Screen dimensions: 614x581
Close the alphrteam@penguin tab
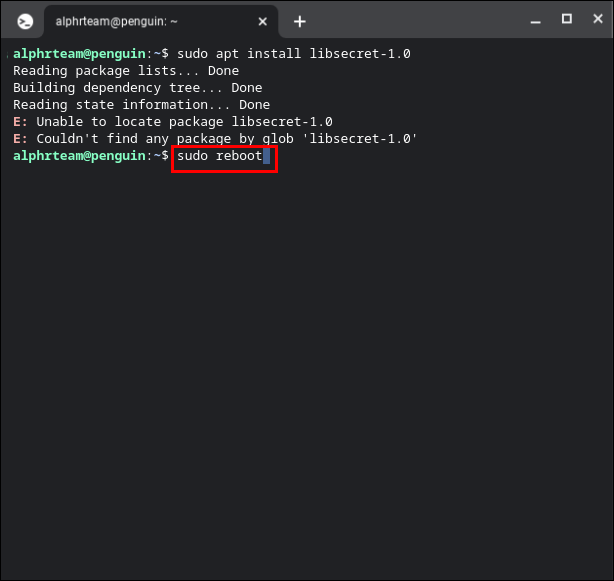click(262, 22)
